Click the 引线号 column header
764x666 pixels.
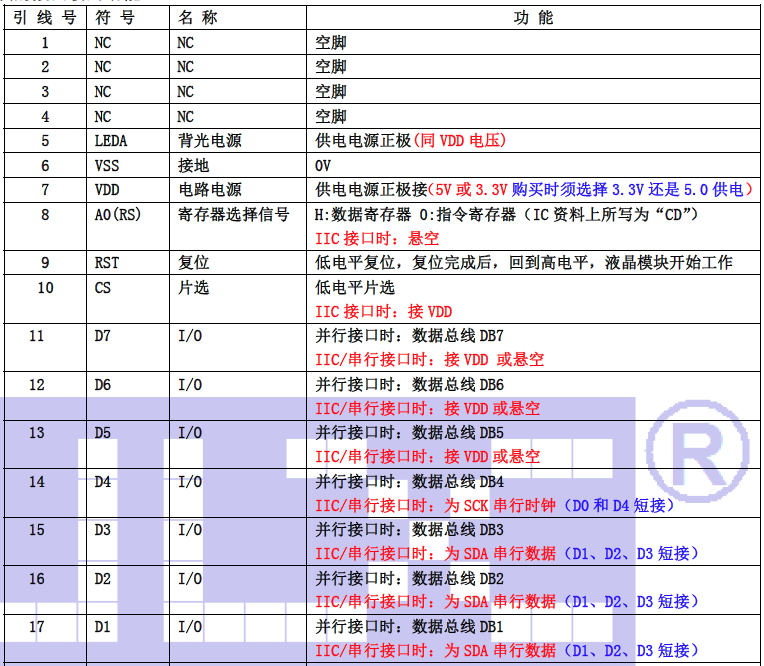(44, 18)
